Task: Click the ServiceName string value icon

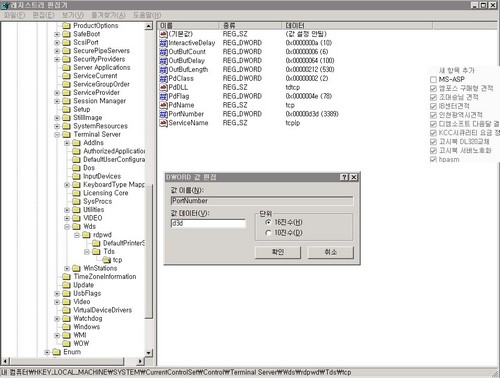Action: [x=163, y=123]
